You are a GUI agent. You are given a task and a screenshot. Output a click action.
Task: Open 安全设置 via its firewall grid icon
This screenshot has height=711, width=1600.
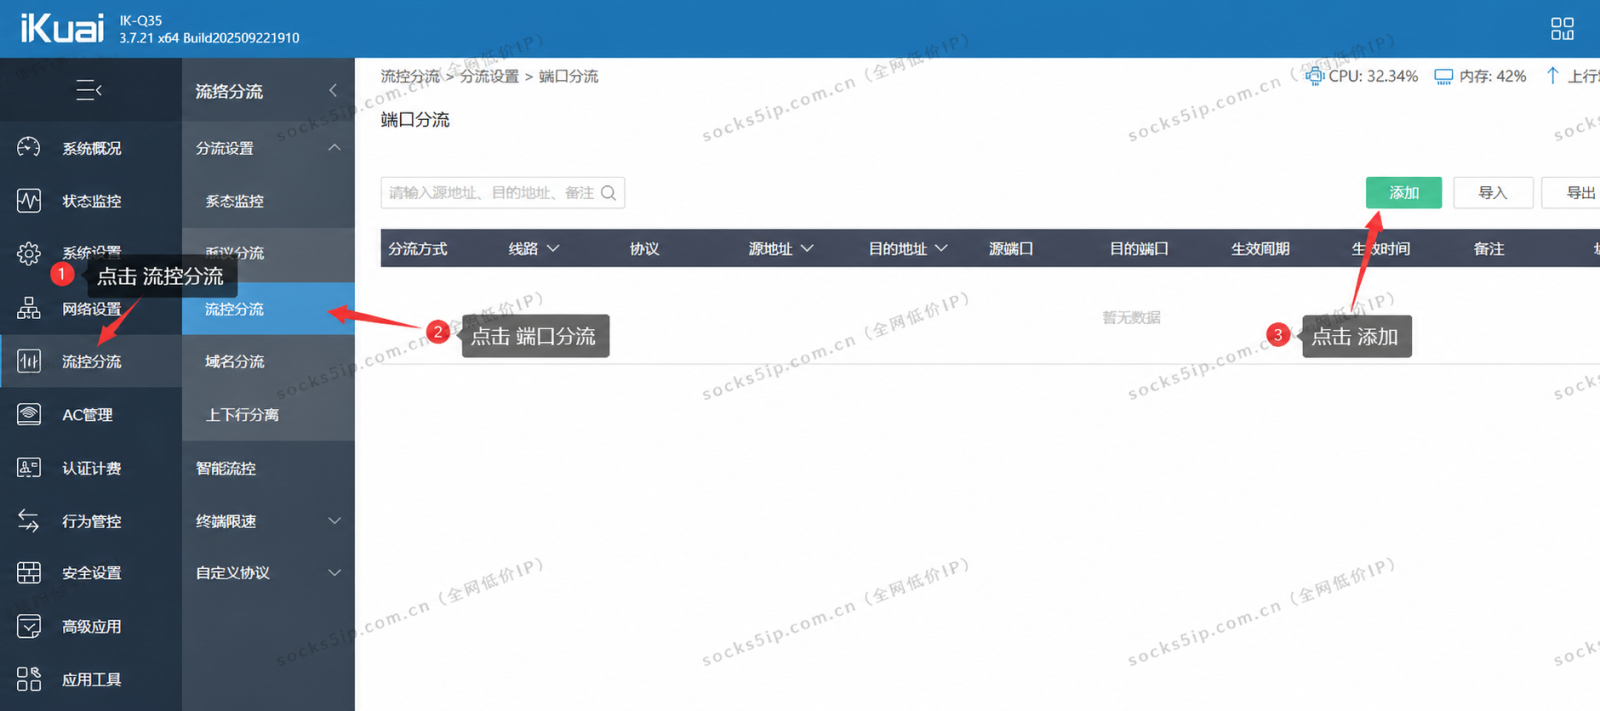(29, 573)
